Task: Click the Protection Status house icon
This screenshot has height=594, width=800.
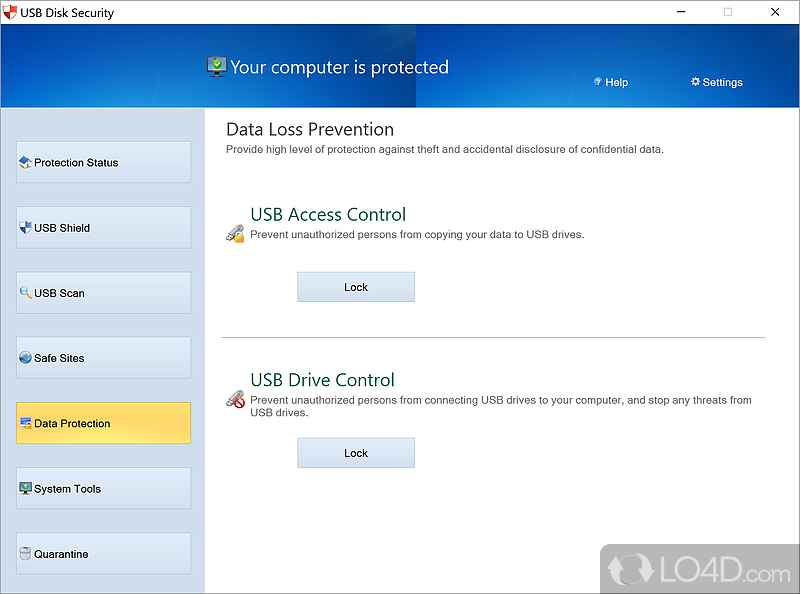Action: pyautogui.click(x=26, y=162)
